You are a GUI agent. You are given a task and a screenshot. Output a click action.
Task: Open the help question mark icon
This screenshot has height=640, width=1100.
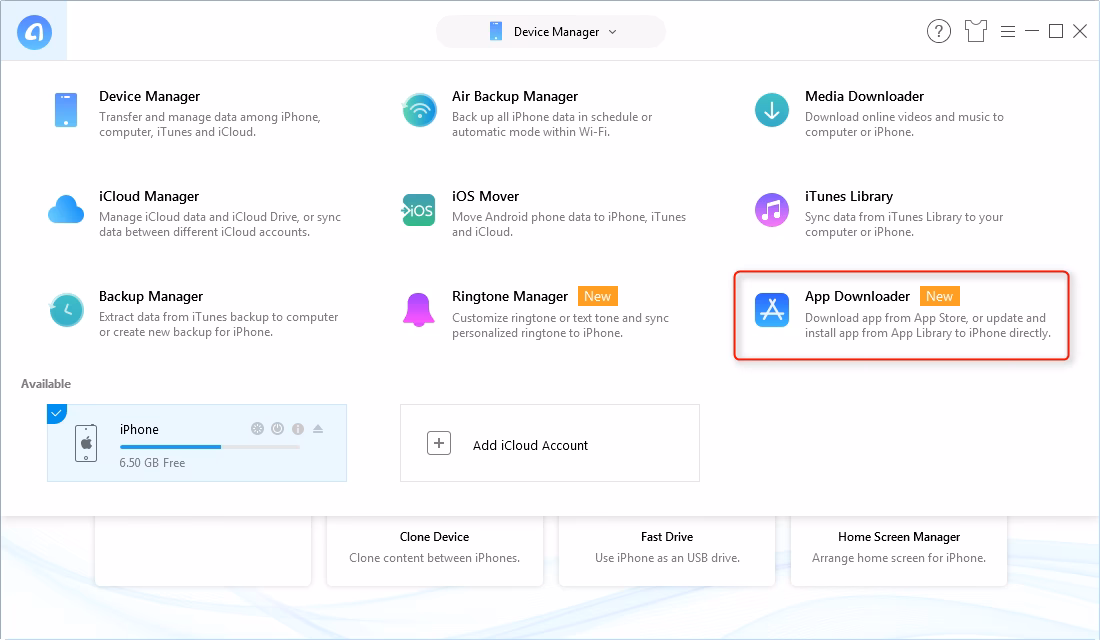point(938,31)
